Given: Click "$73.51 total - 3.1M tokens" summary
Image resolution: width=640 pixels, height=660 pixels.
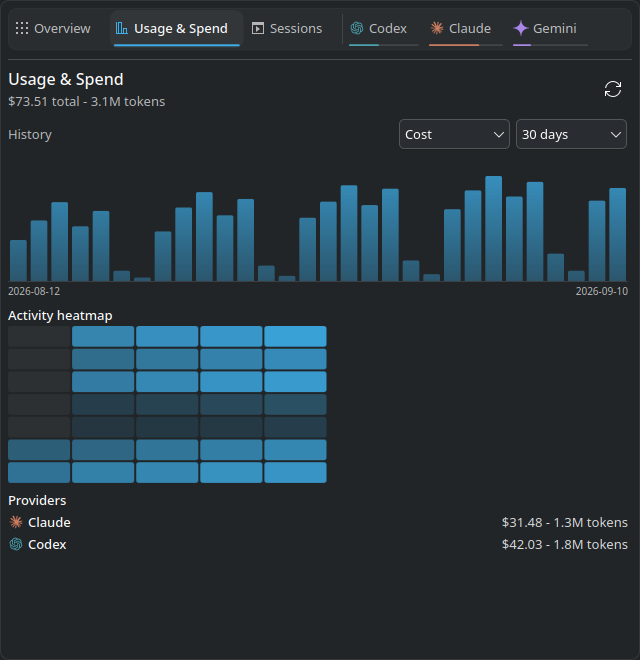Looking at the screenshot, I should point(87,101).
